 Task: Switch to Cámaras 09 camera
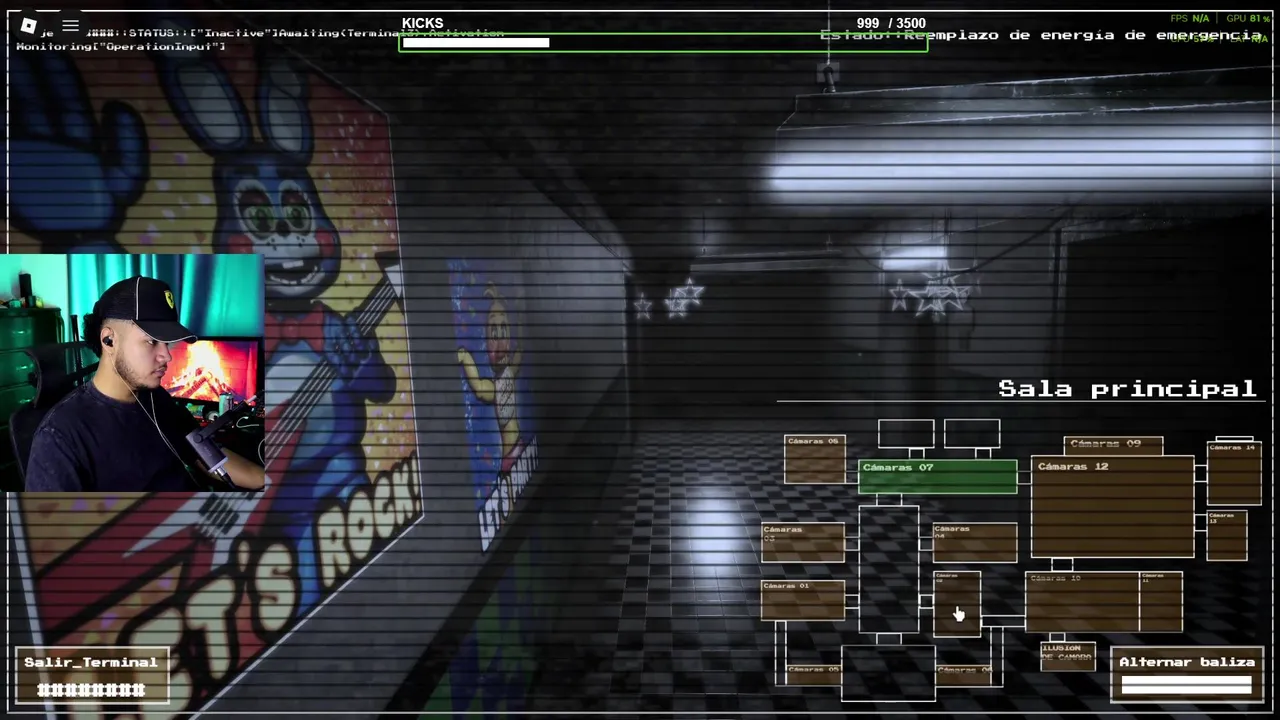(x=1113, y=445)
